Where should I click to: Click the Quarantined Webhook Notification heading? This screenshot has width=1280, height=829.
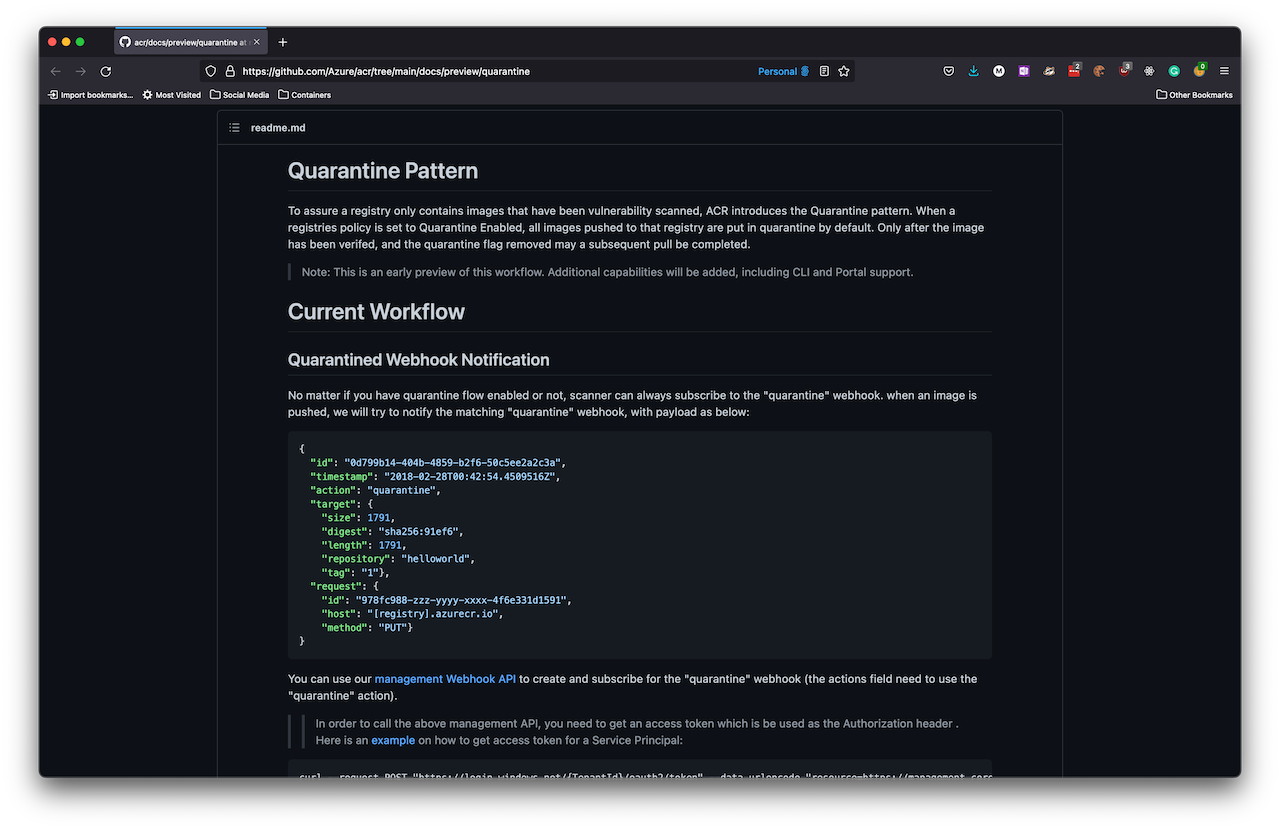tap(419, 360)
